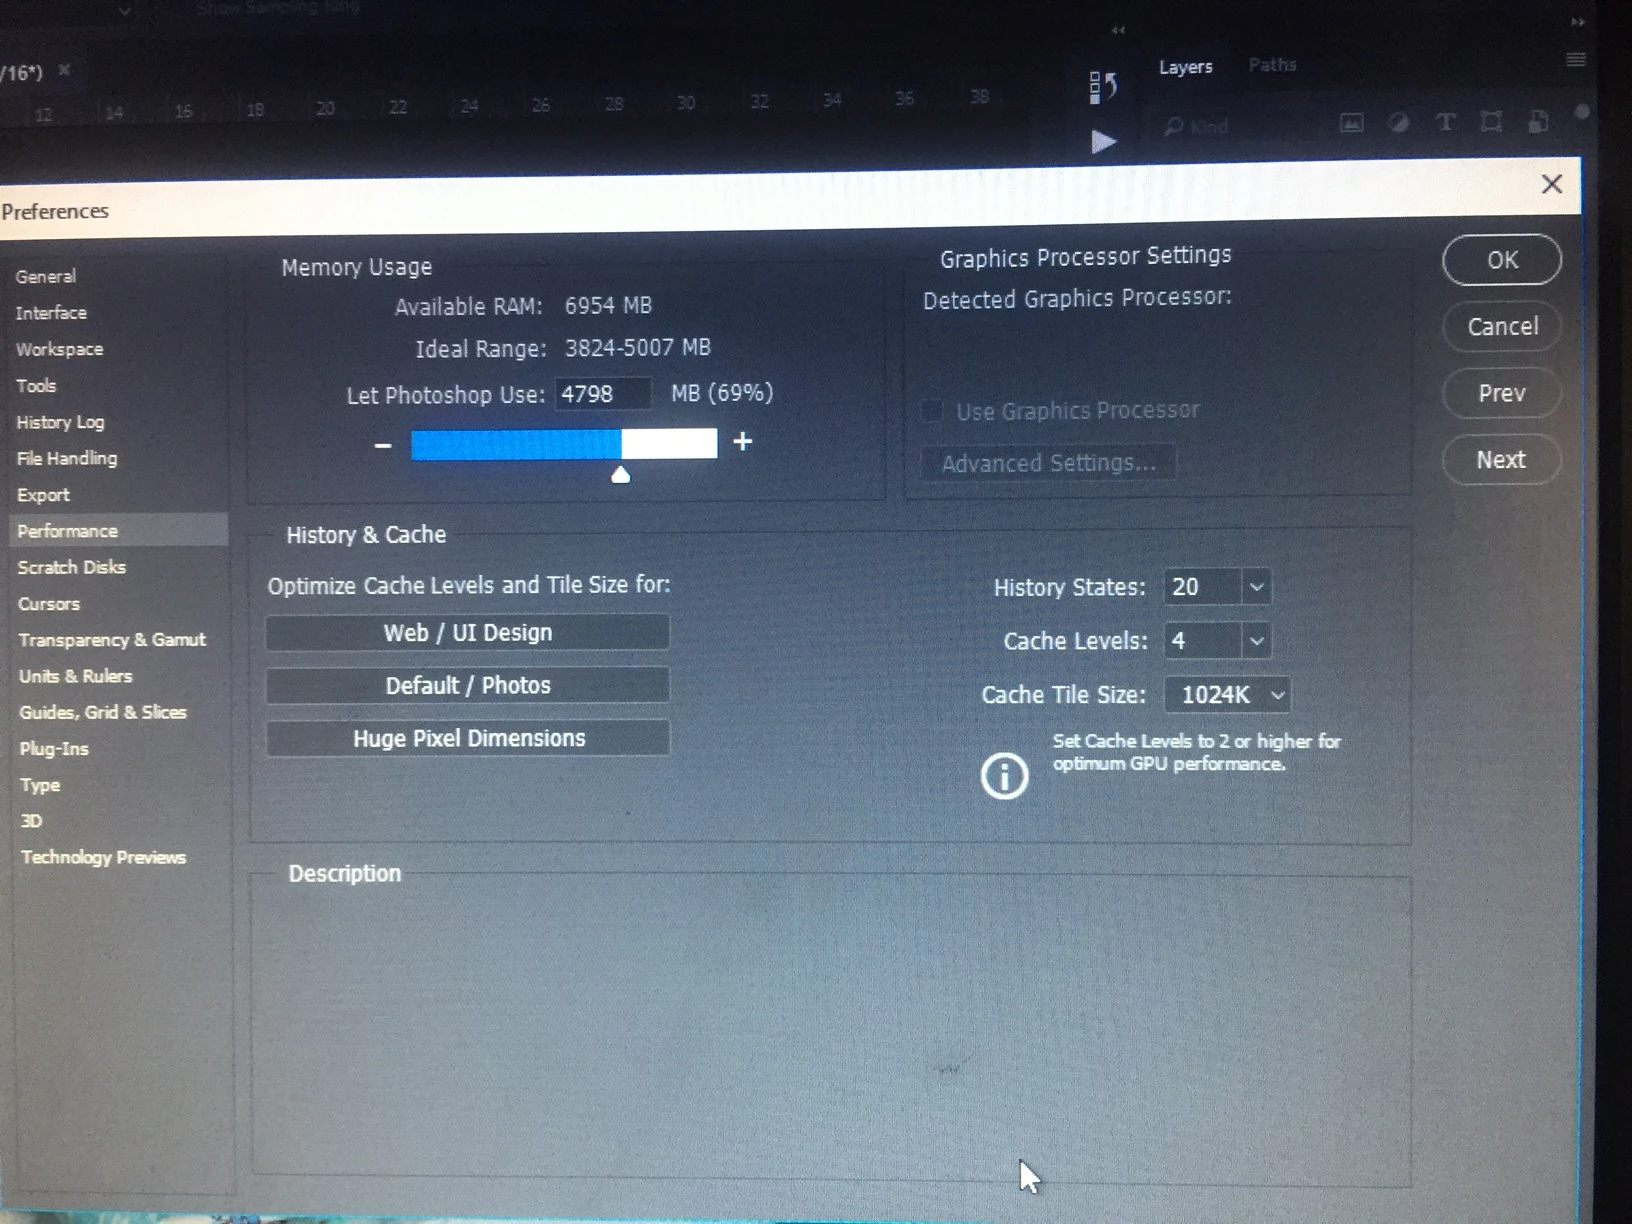Go to Tools preferences category
1632x1224 pixels.
pos(36,385)
